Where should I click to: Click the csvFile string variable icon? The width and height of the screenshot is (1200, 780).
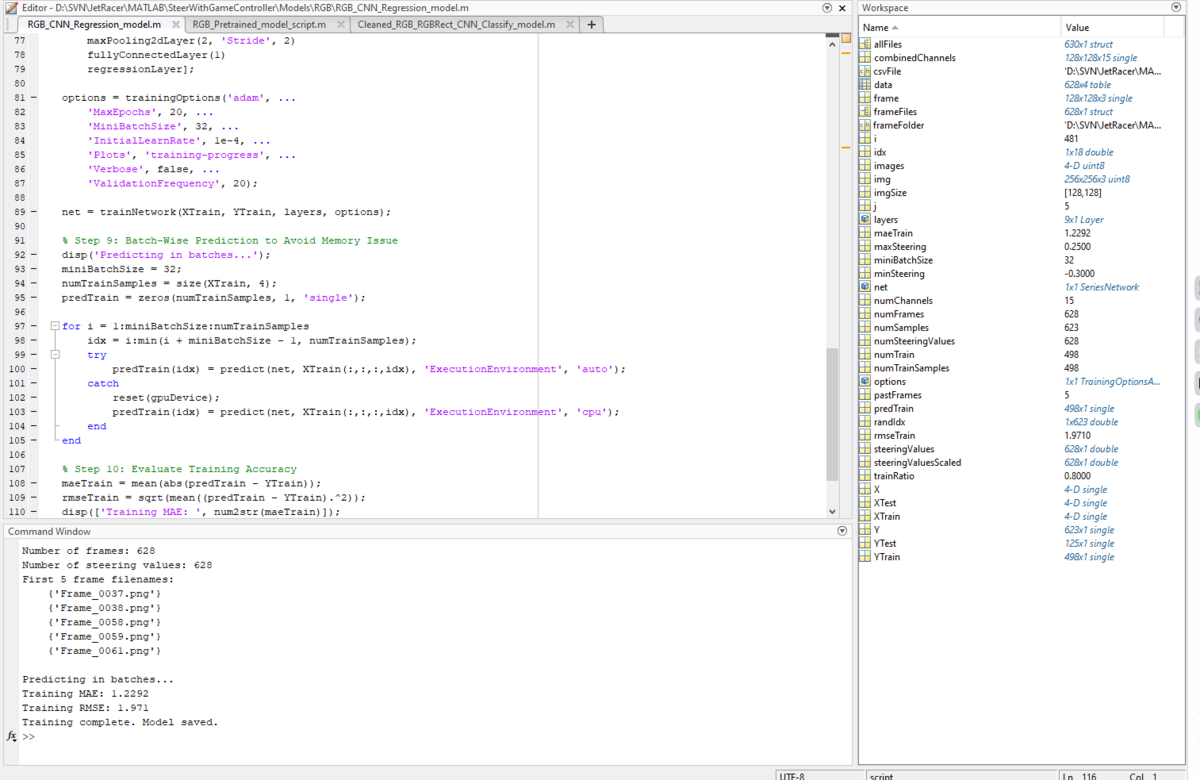[x=865, y=72]
